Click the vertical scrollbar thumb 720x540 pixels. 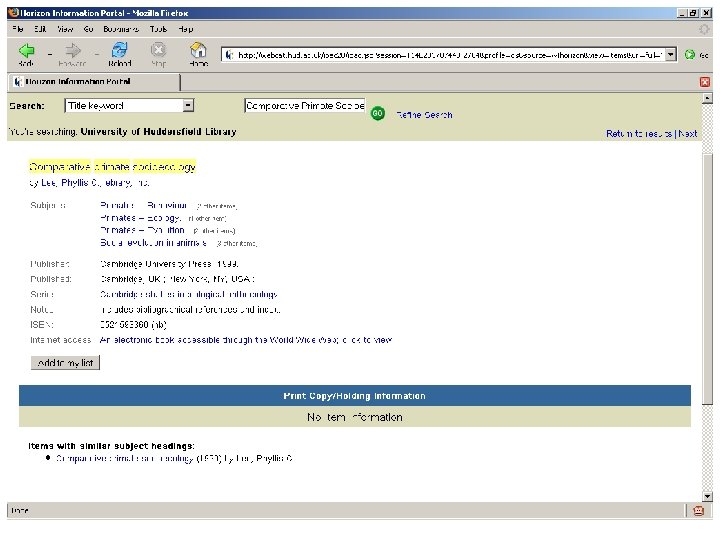click(x=707, y=279)
